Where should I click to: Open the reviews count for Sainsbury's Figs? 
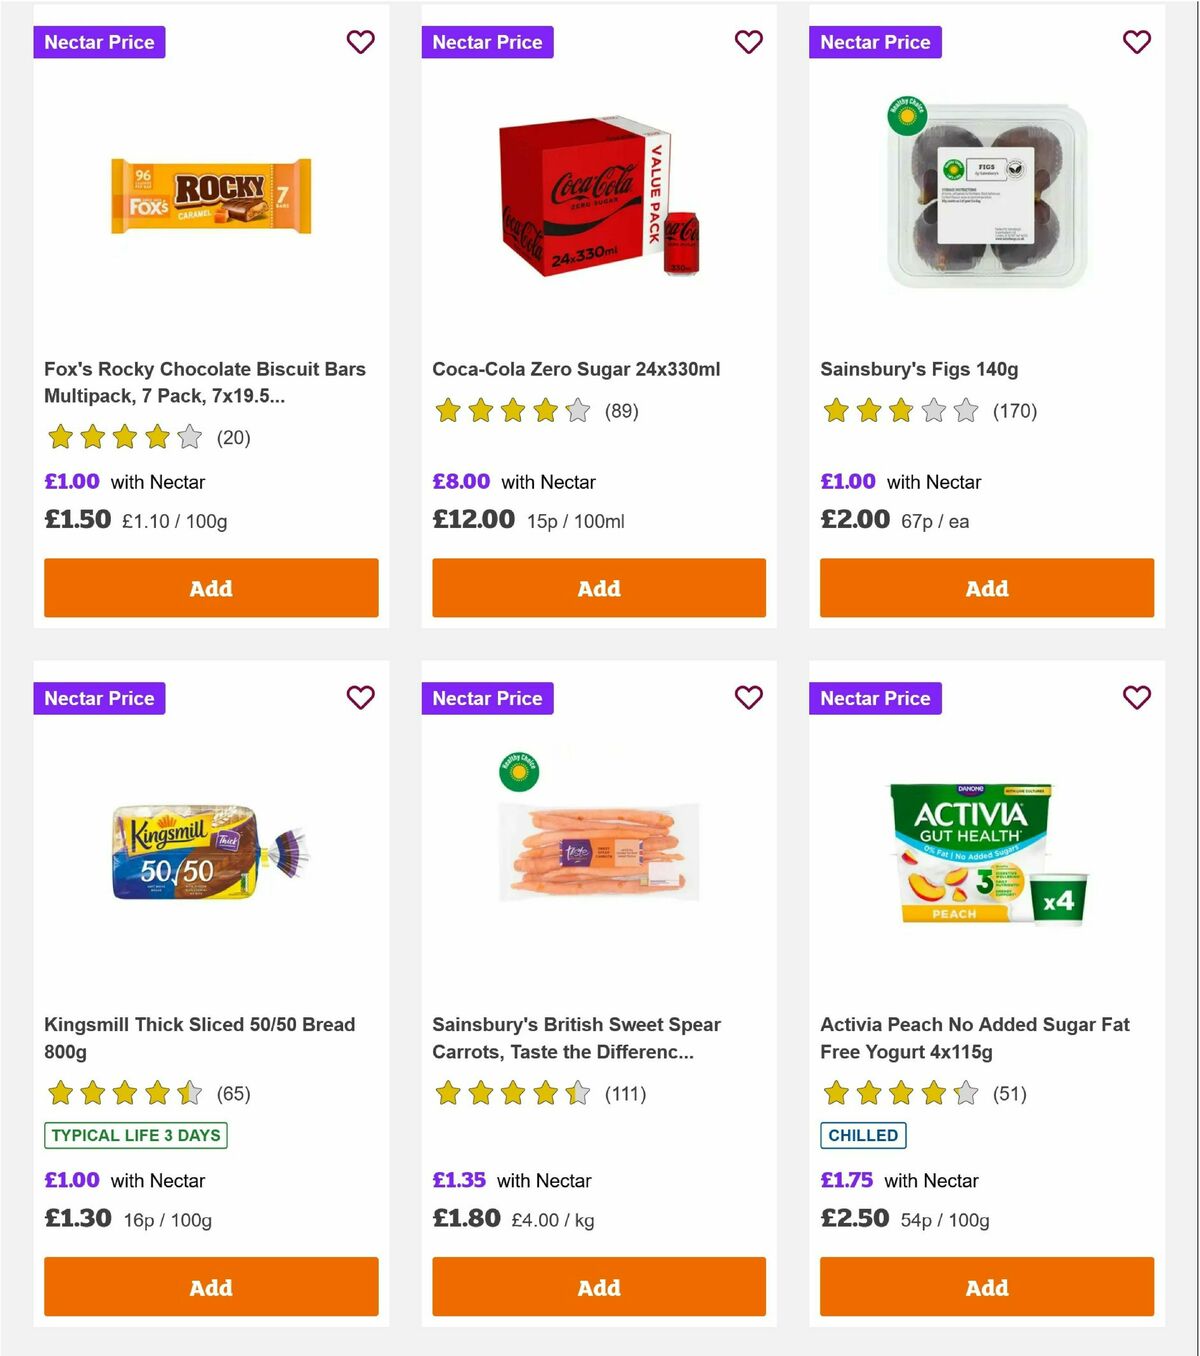1014,410
